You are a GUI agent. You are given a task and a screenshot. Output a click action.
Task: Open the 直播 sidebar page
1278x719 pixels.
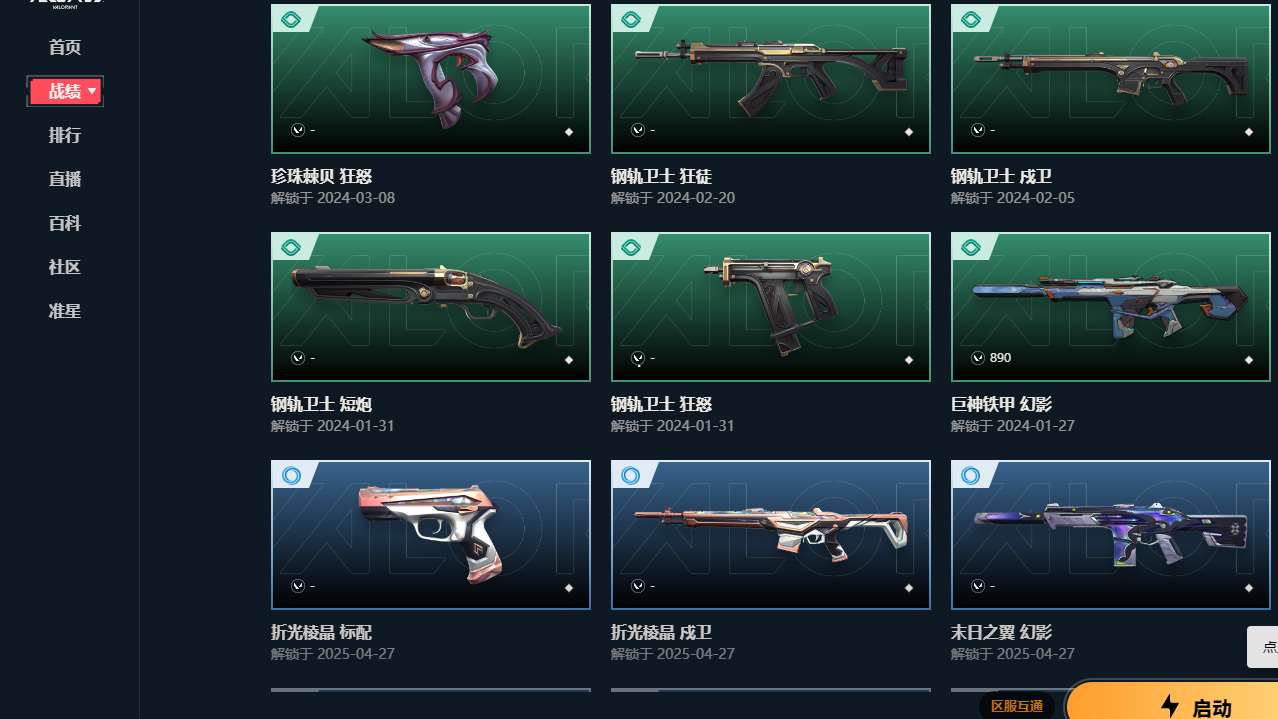[65, 179]
